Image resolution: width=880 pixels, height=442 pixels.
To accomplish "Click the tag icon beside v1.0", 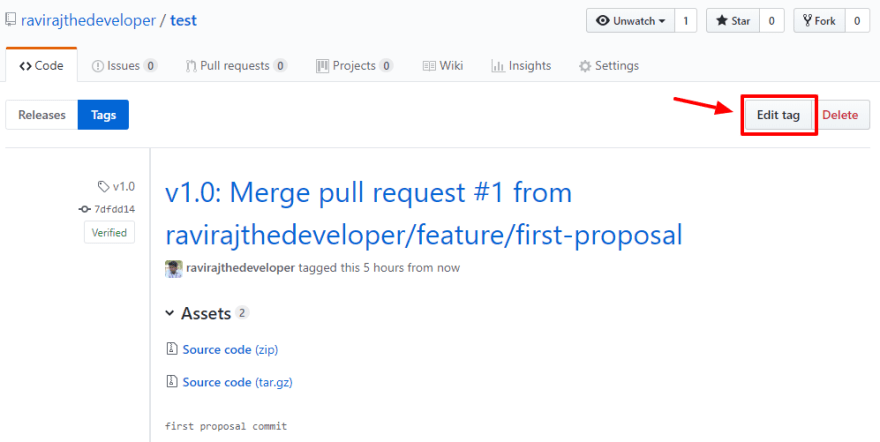I will click(103, 186).
